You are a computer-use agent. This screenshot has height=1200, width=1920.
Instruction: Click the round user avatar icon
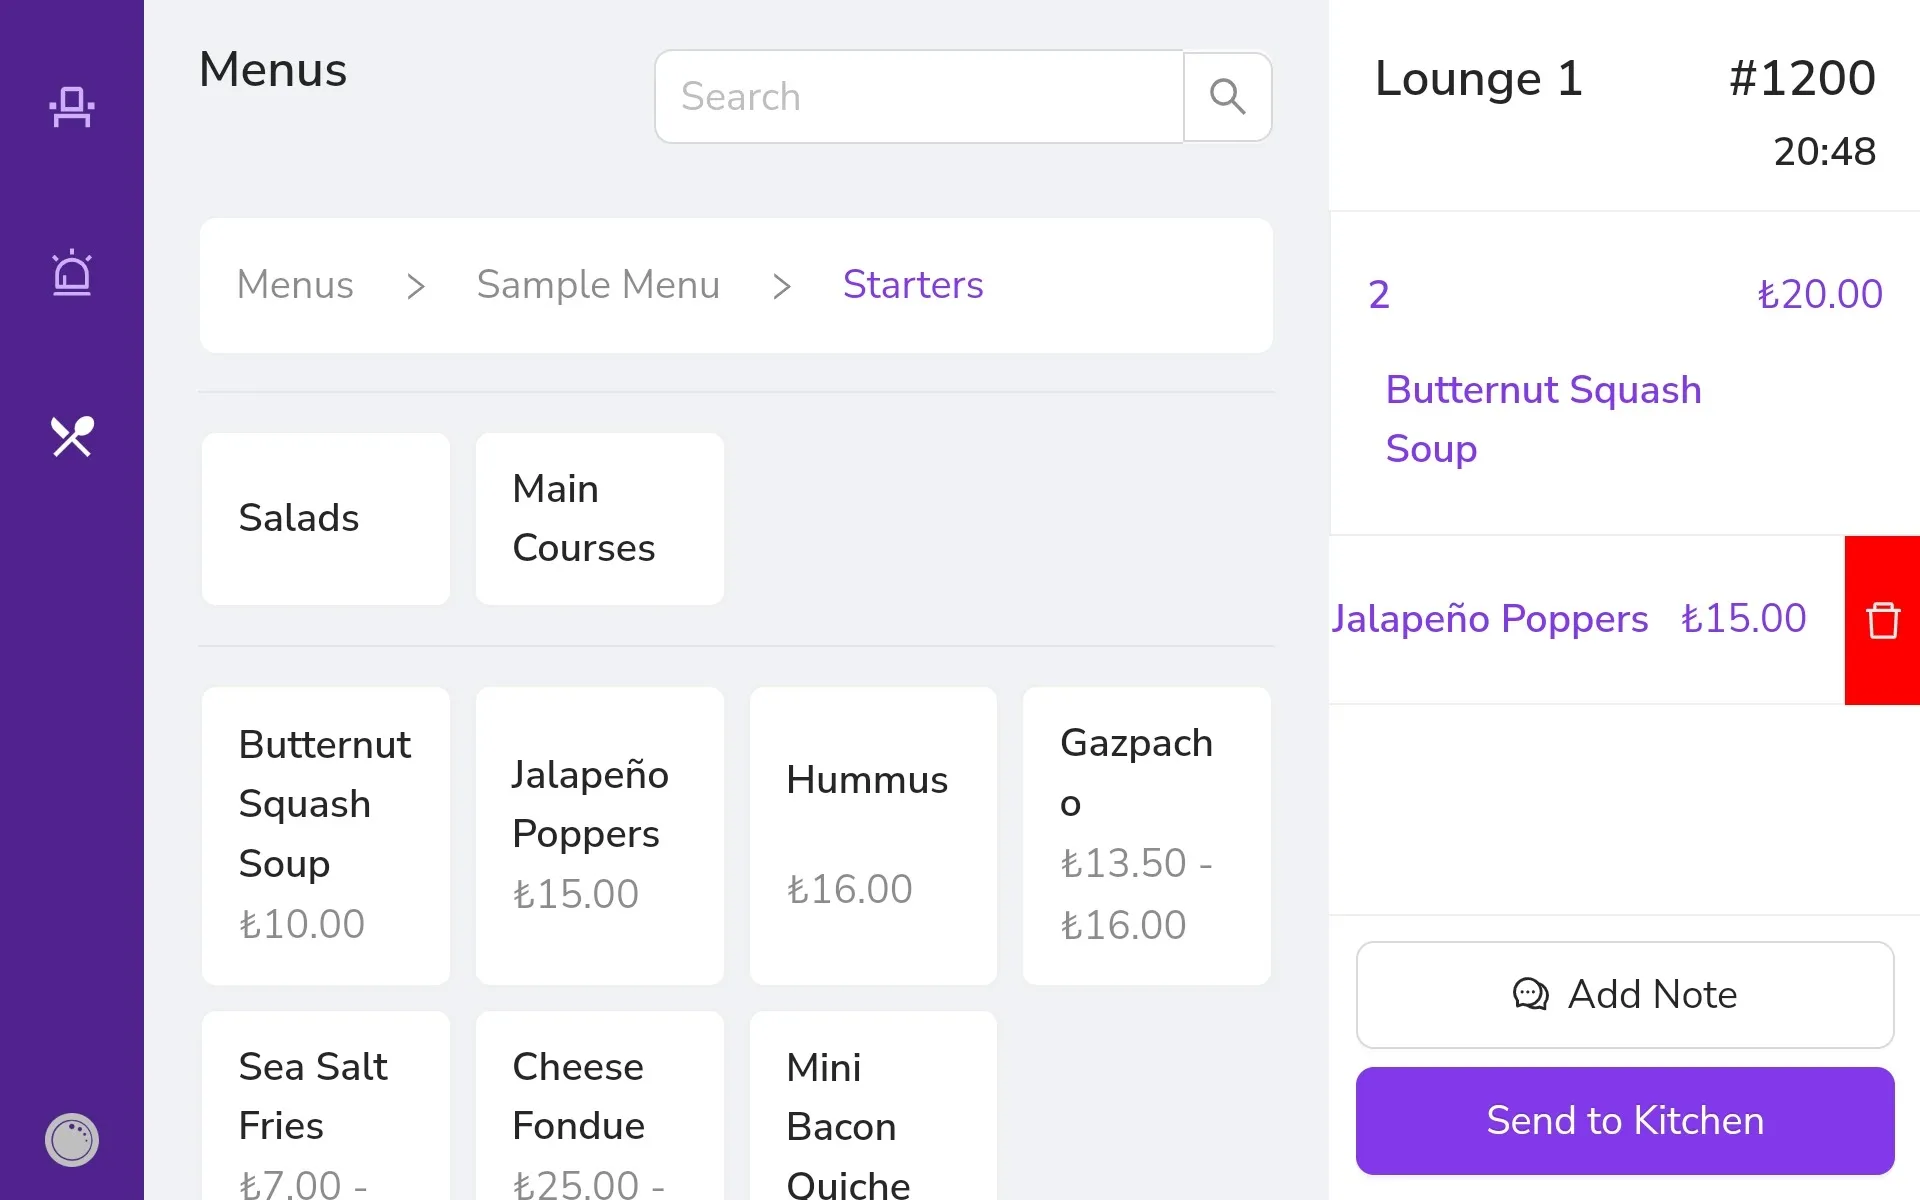pyautogui.click(x=72, y=1139)
